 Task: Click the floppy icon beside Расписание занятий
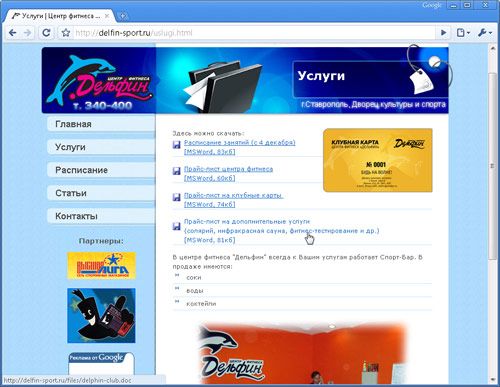click(176, 145)
